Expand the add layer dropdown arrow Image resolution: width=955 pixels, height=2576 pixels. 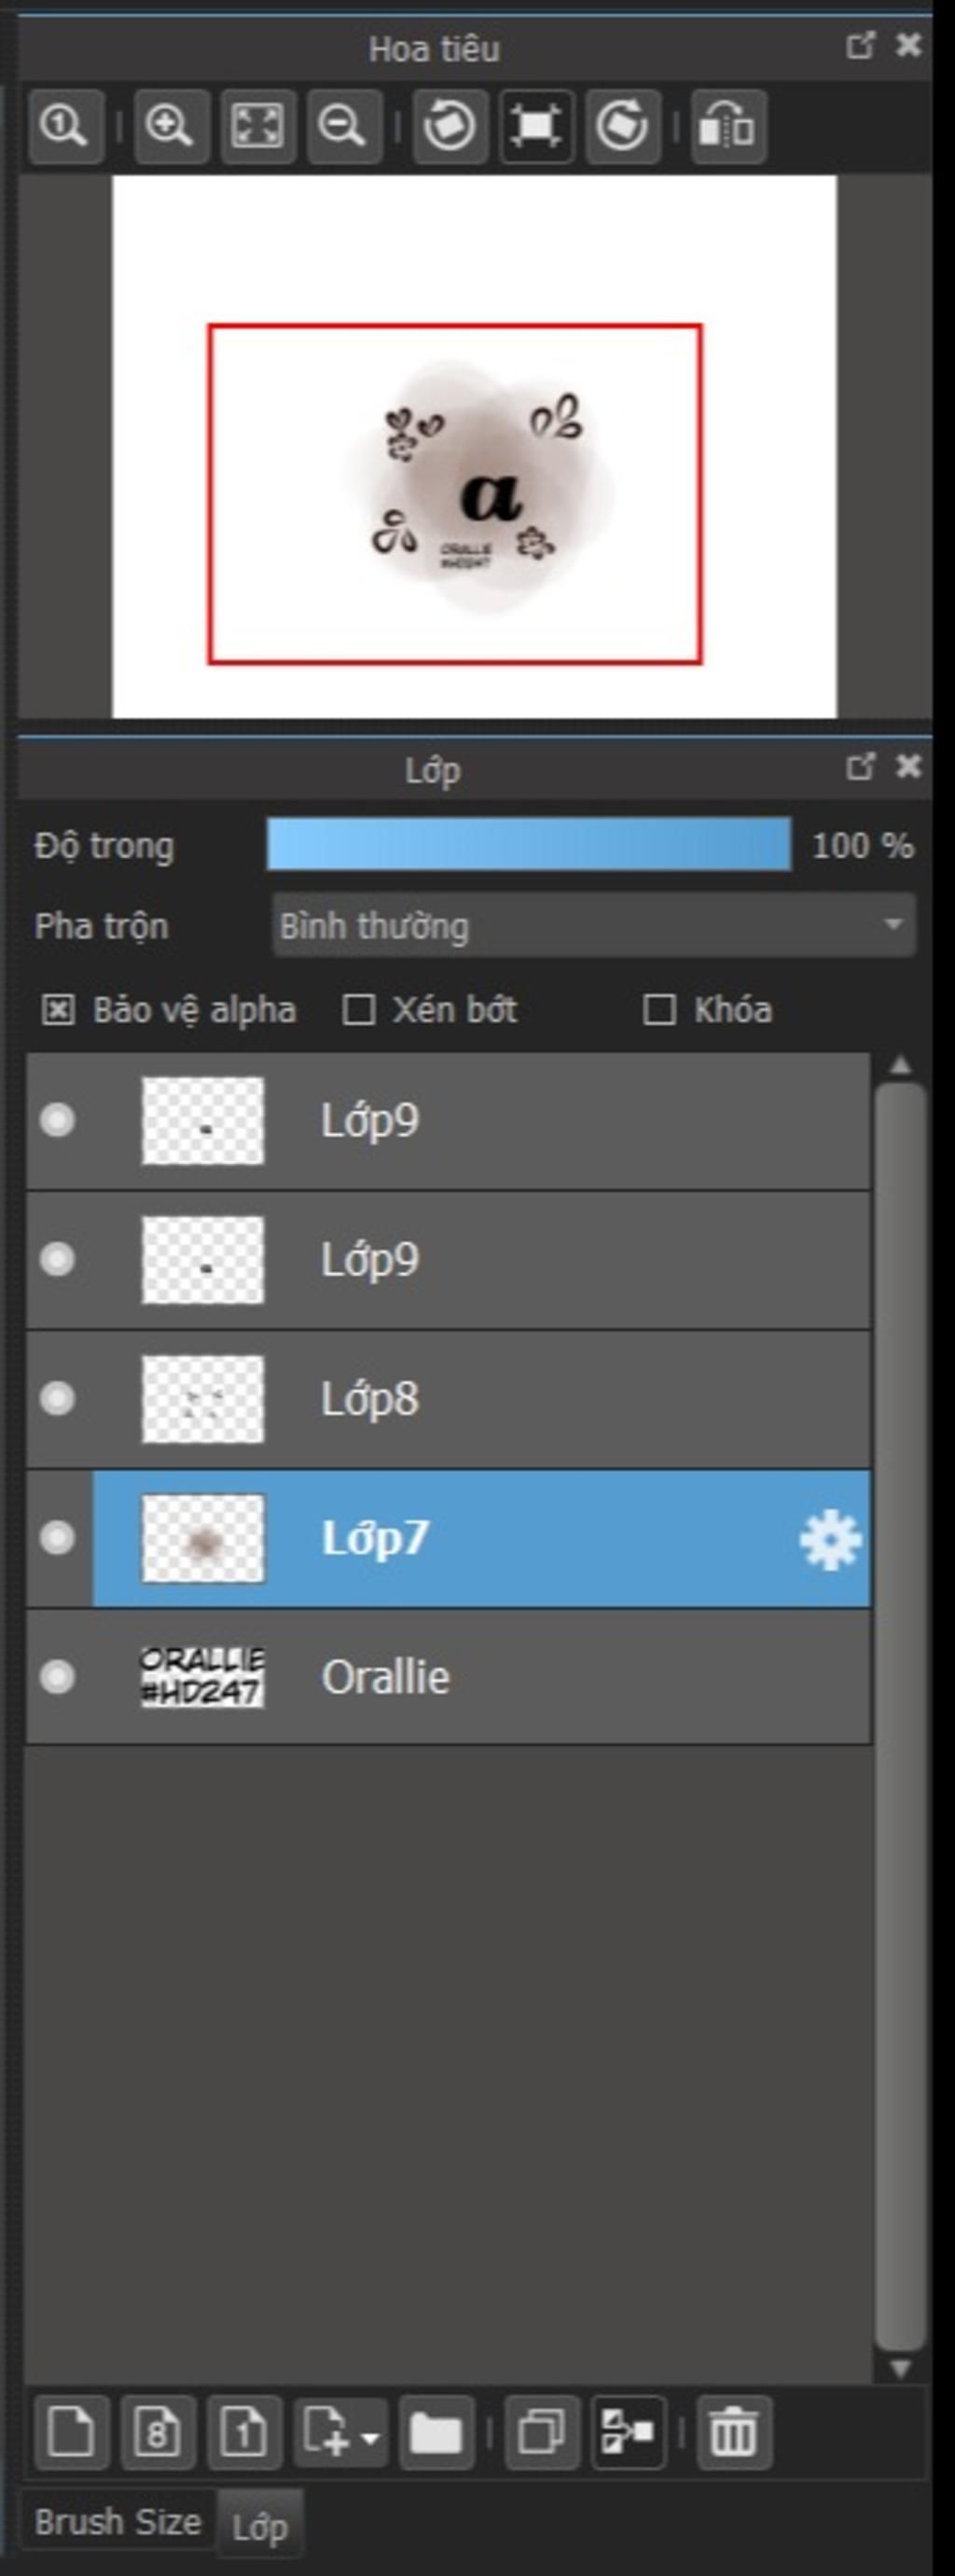point(370,2434)
